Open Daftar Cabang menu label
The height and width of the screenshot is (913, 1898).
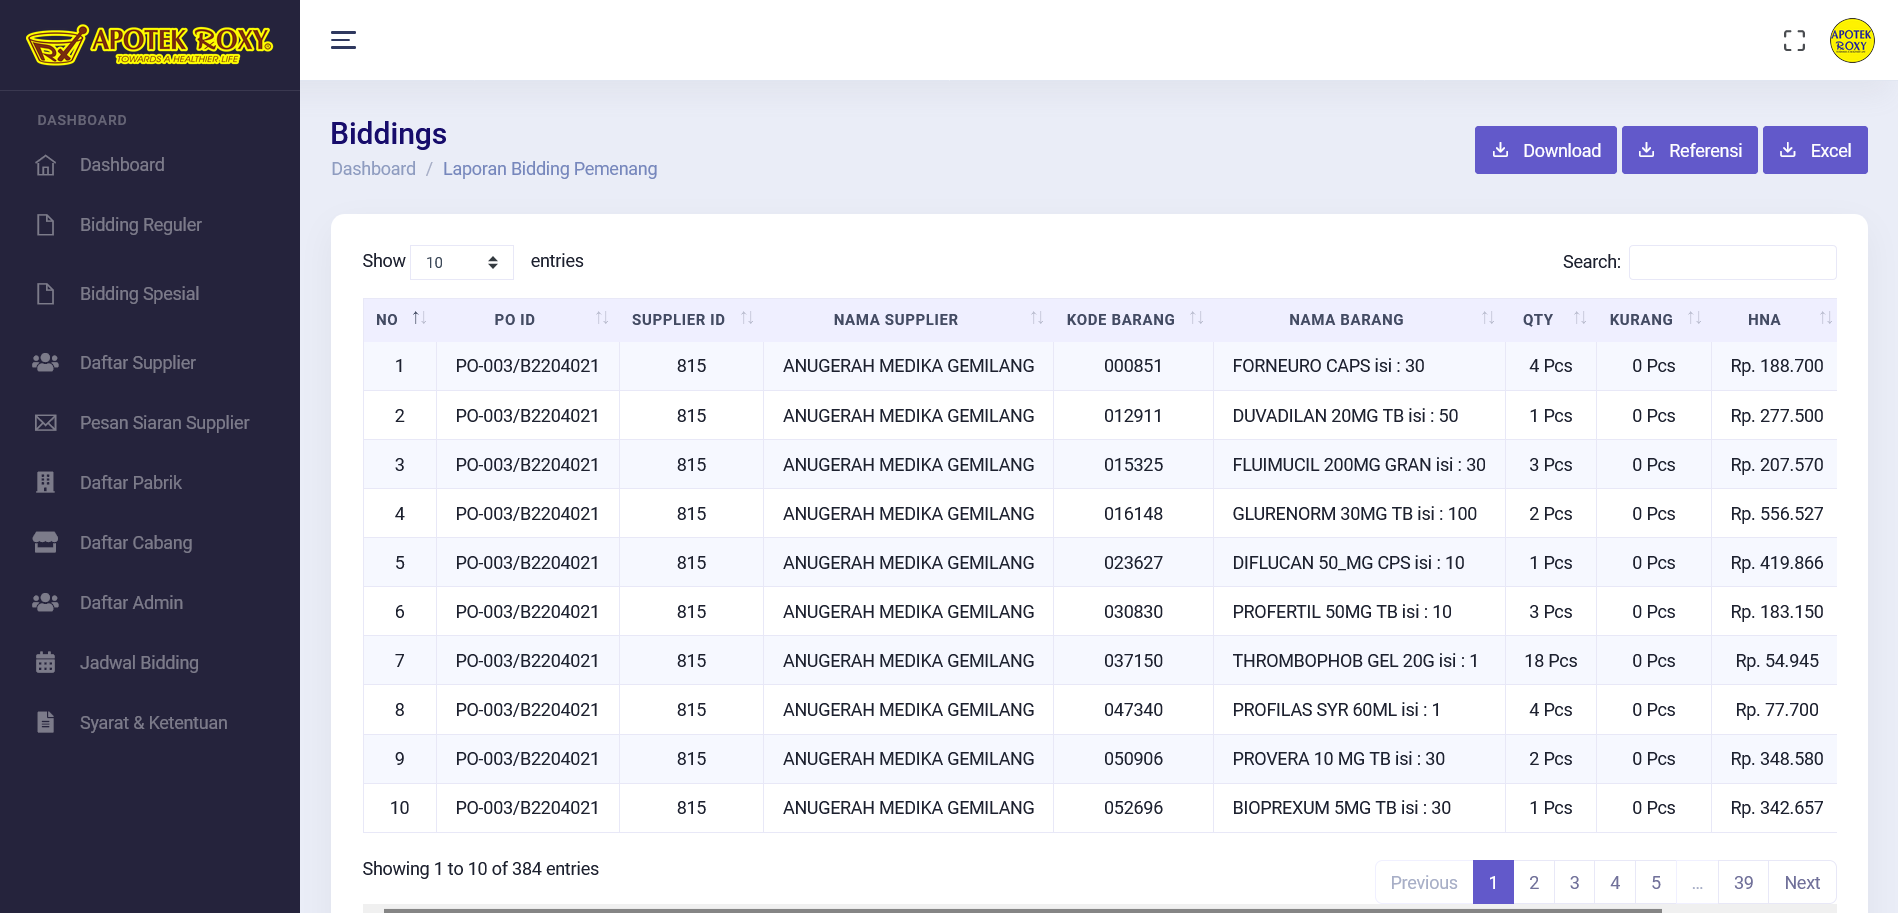[136, 543]
